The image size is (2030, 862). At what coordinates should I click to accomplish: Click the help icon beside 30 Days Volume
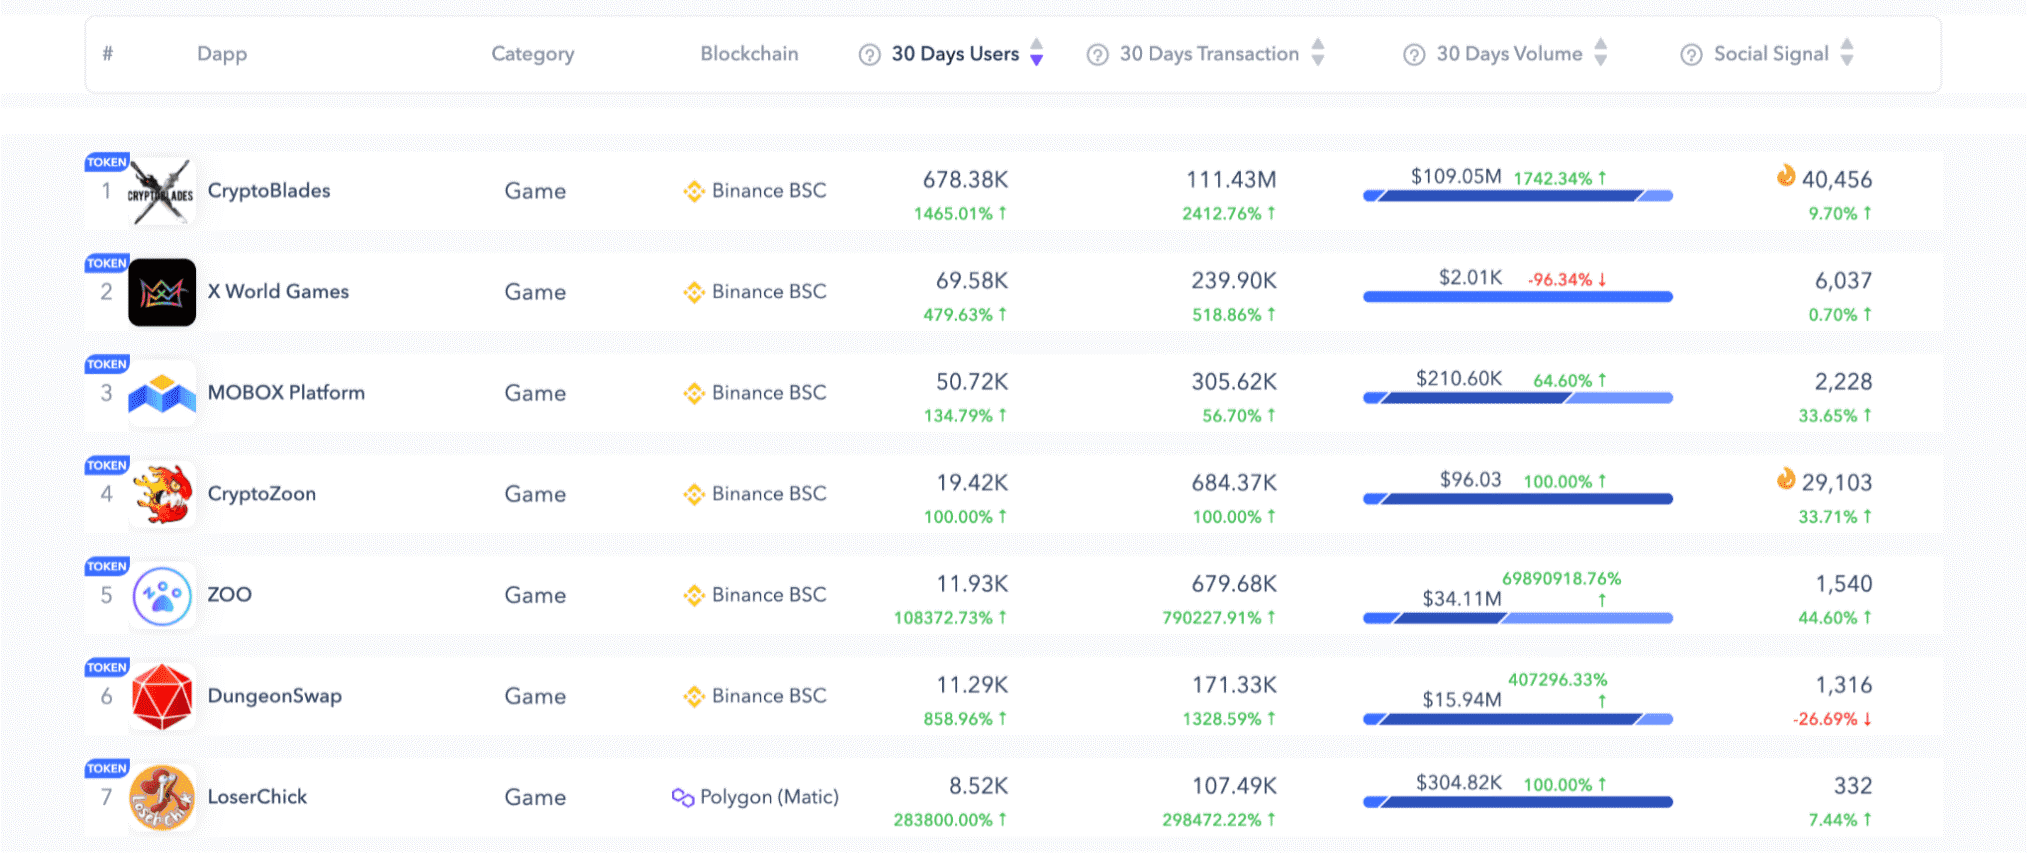point(1414,55)
